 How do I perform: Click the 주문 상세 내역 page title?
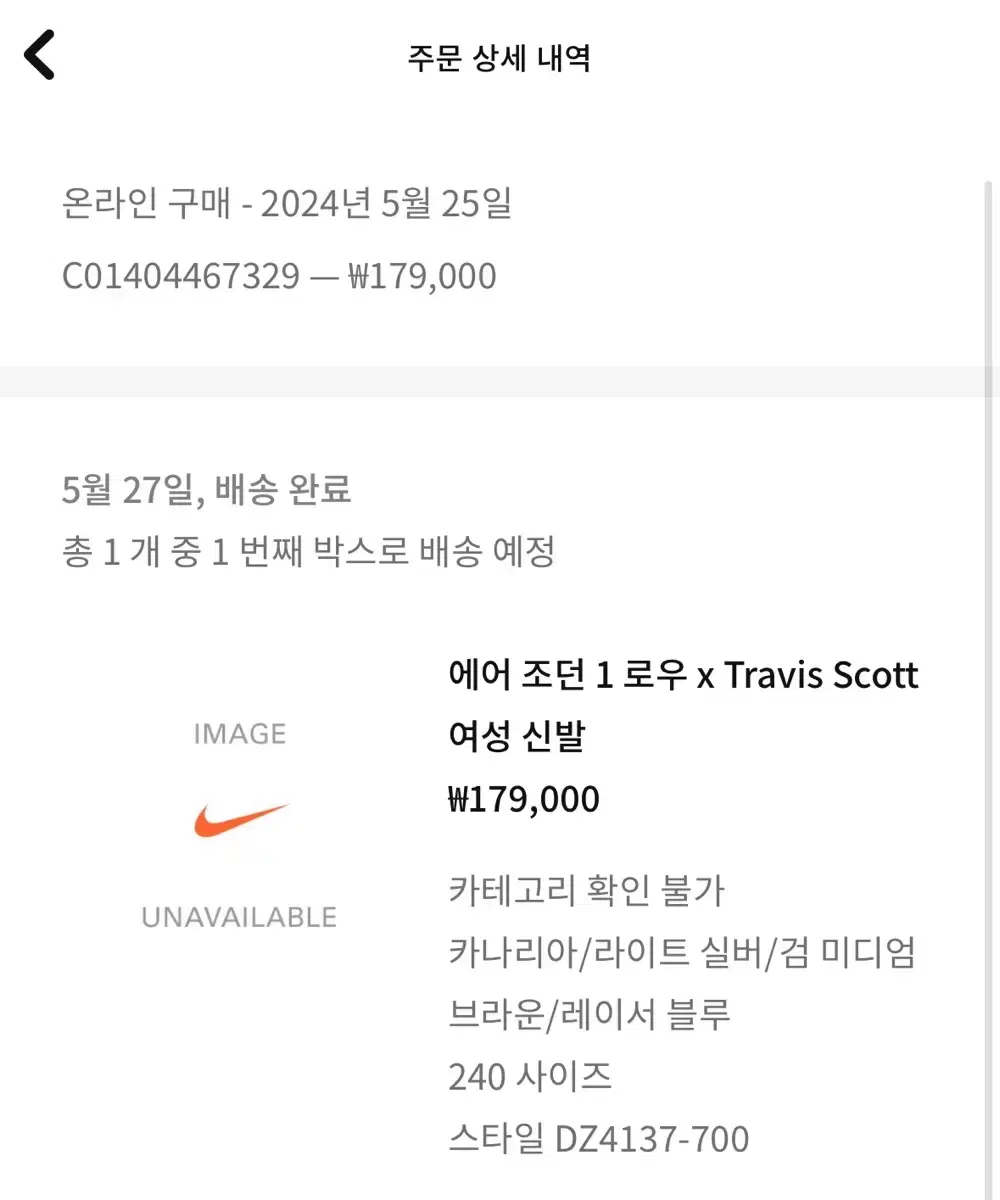(499, 57)
